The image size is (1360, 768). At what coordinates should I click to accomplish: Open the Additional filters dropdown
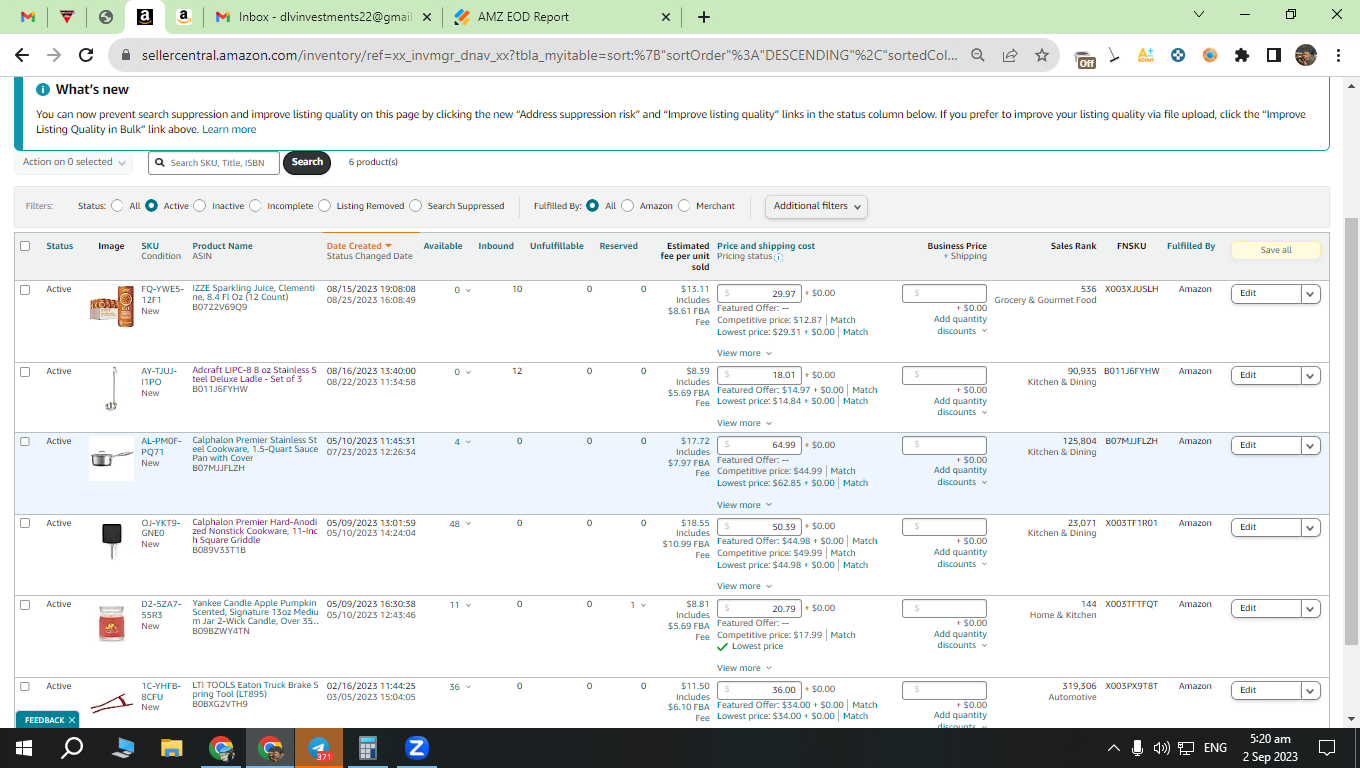coord(816,206)
